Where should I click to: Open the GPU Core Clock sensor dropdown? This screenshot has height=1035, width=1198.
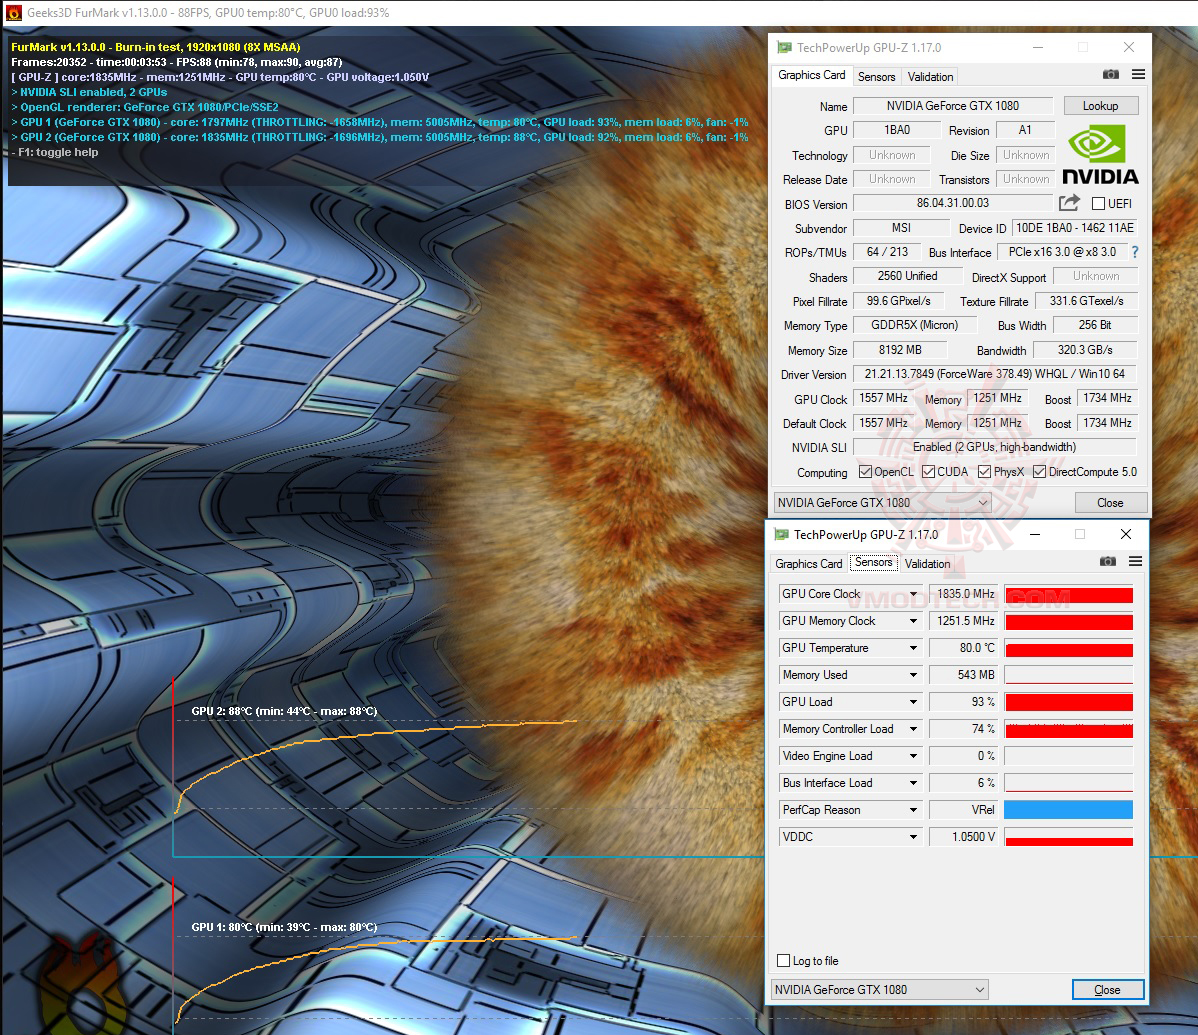[x=913, y=594]
